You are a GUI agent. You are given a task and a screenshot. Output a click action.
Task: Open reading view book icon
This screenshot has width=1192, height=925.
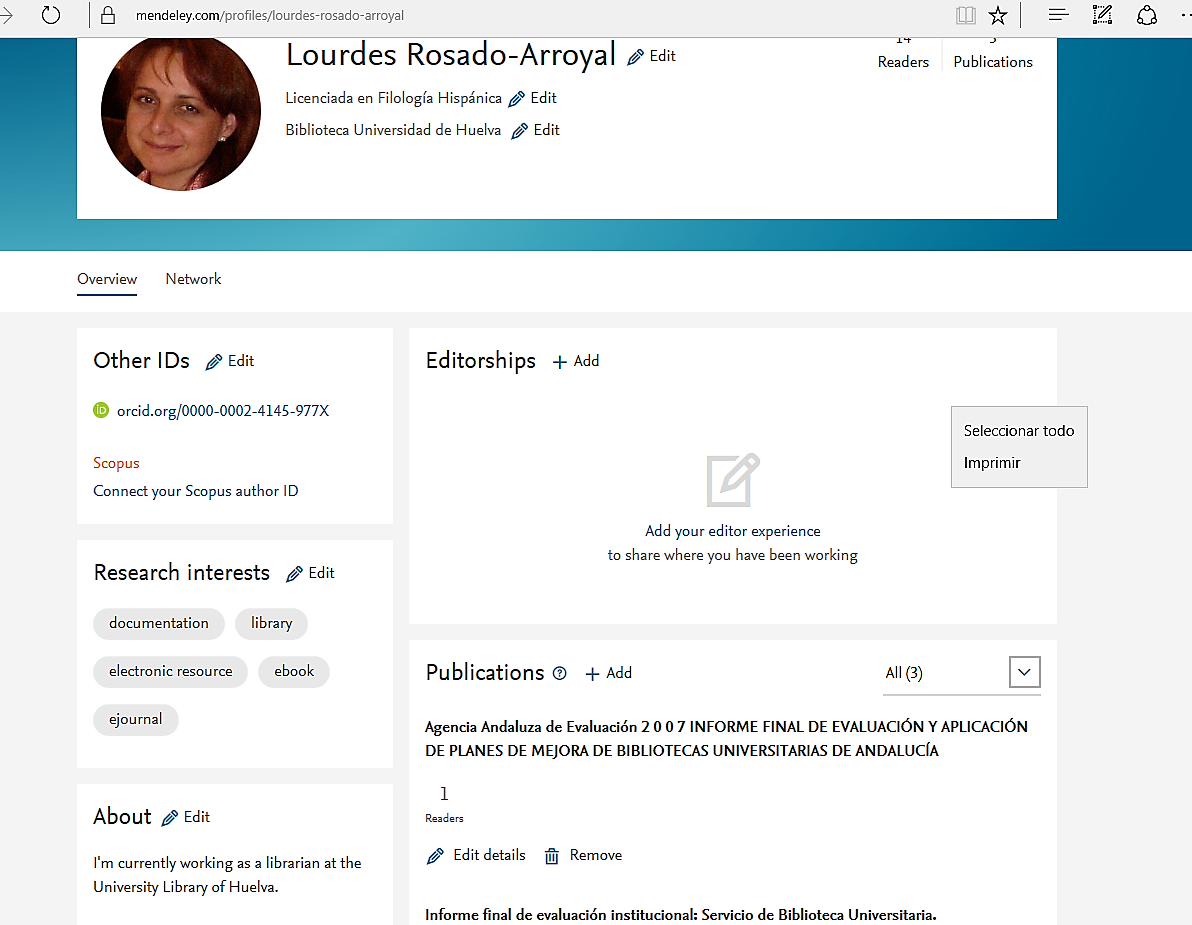coord(965,15)
